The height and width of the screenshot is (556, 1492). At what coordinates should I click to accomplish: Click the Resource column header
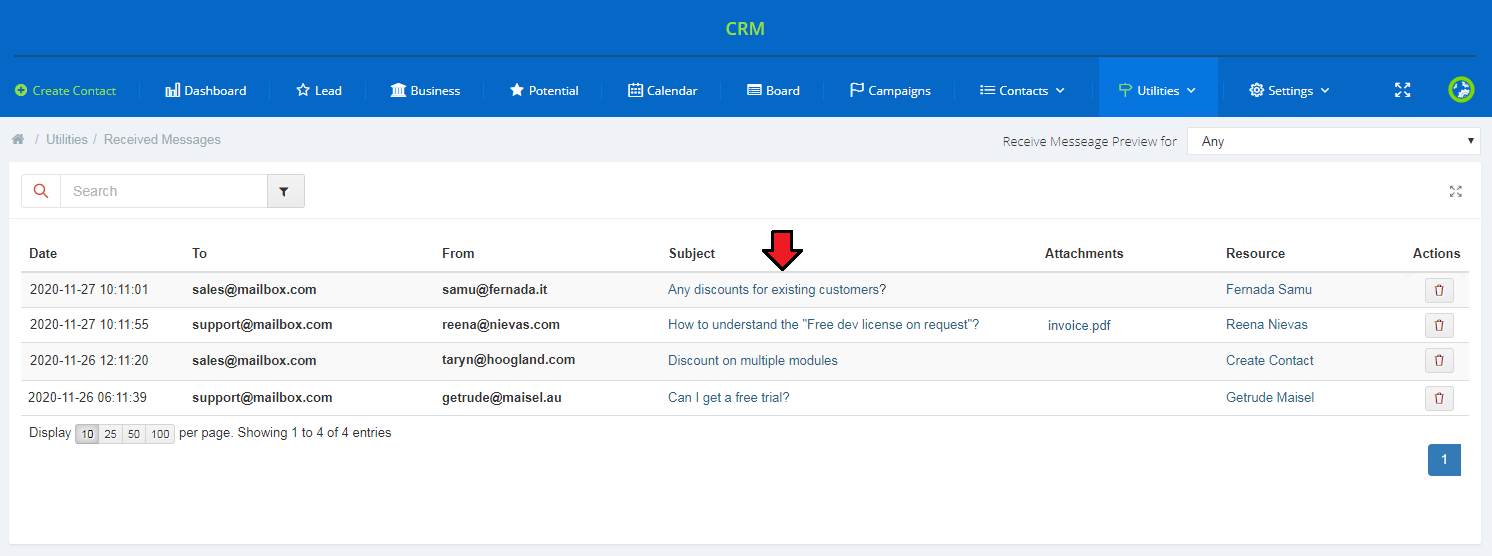(x=1255, y=254)
